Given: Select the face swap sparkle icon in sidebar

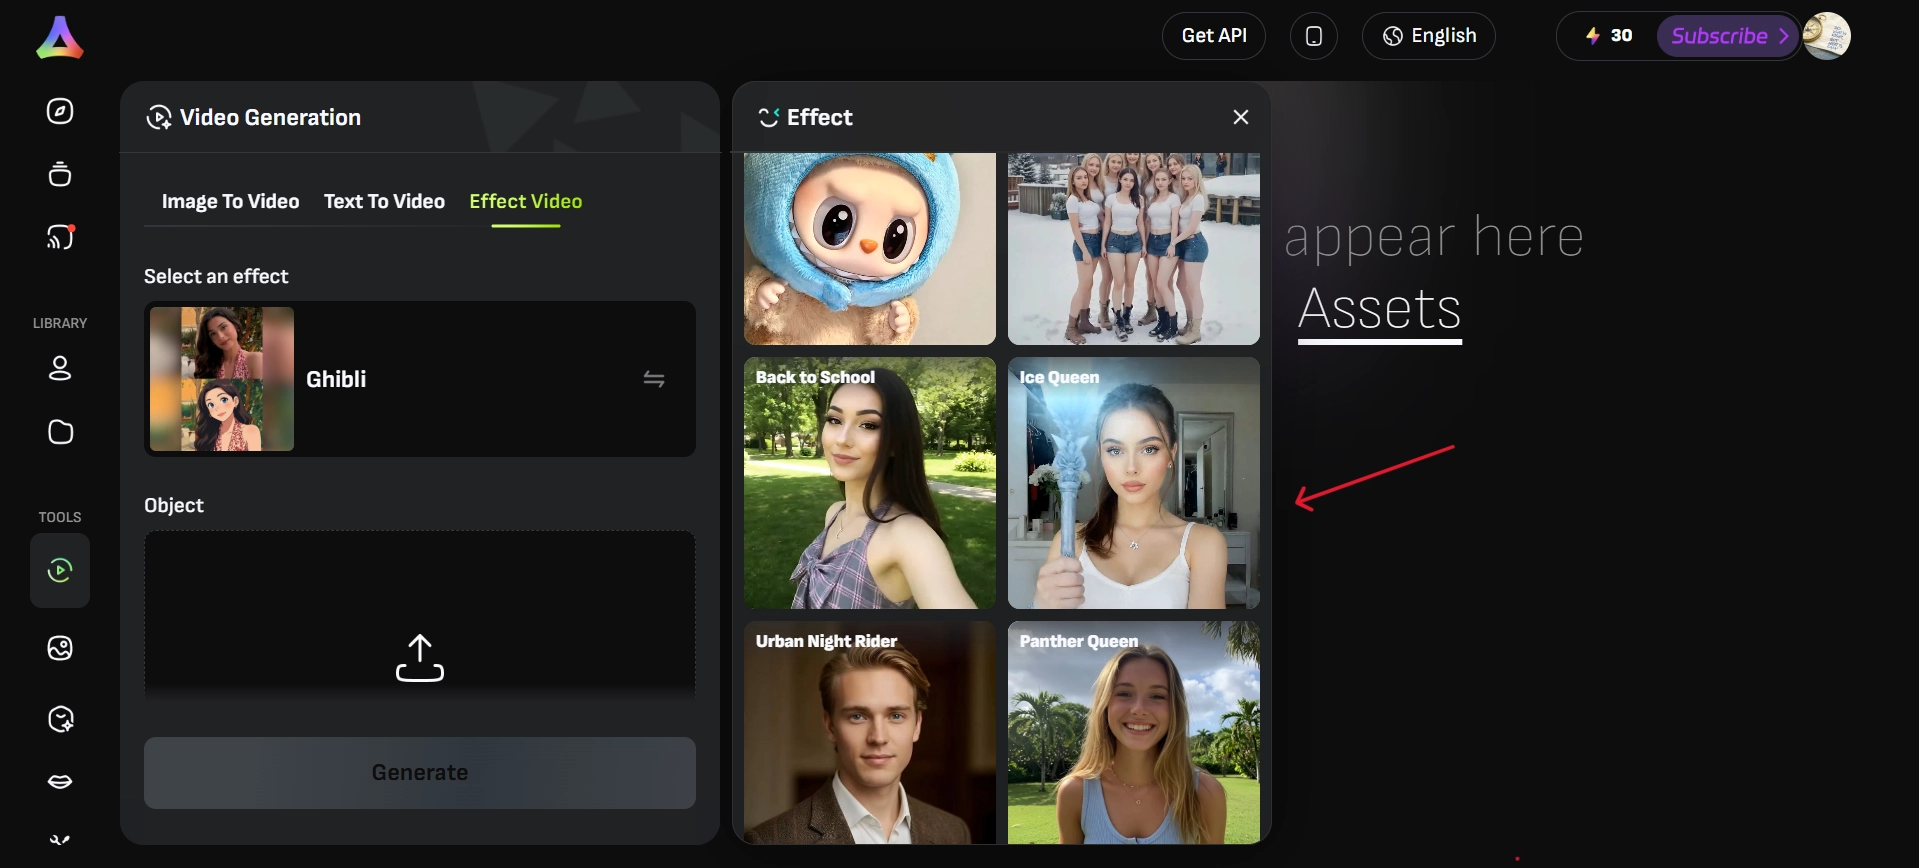Looking at the screenshot, I should coord(60,719).
